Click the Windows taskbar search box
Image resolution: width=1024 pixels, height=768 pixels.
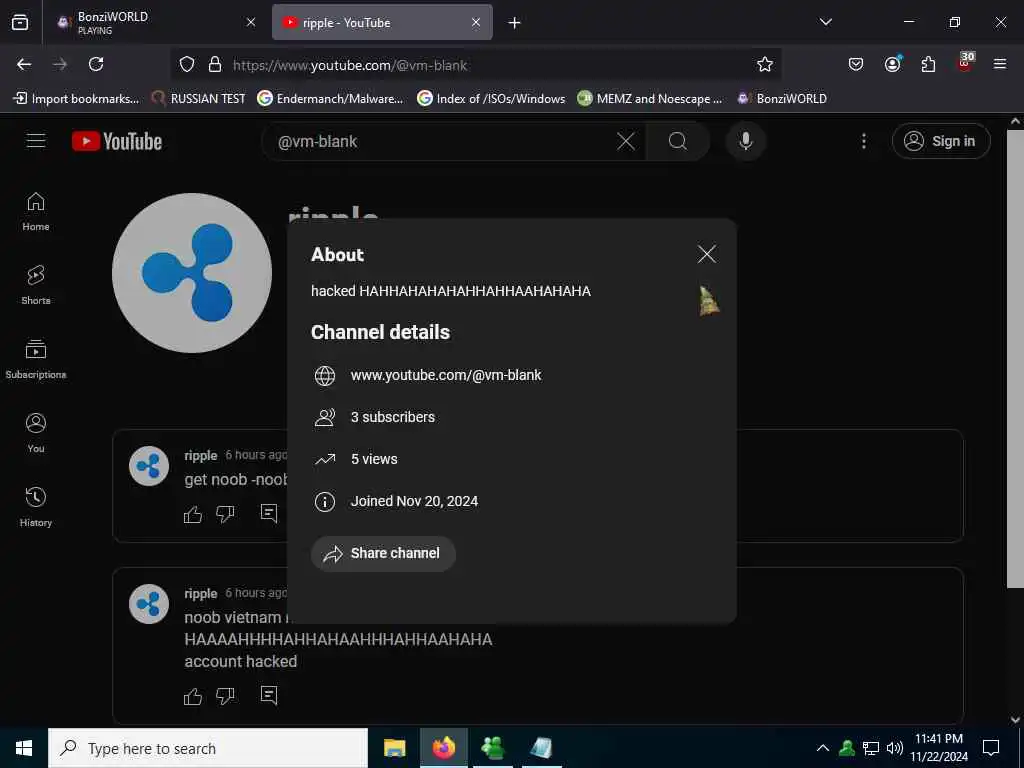(208, 748)
